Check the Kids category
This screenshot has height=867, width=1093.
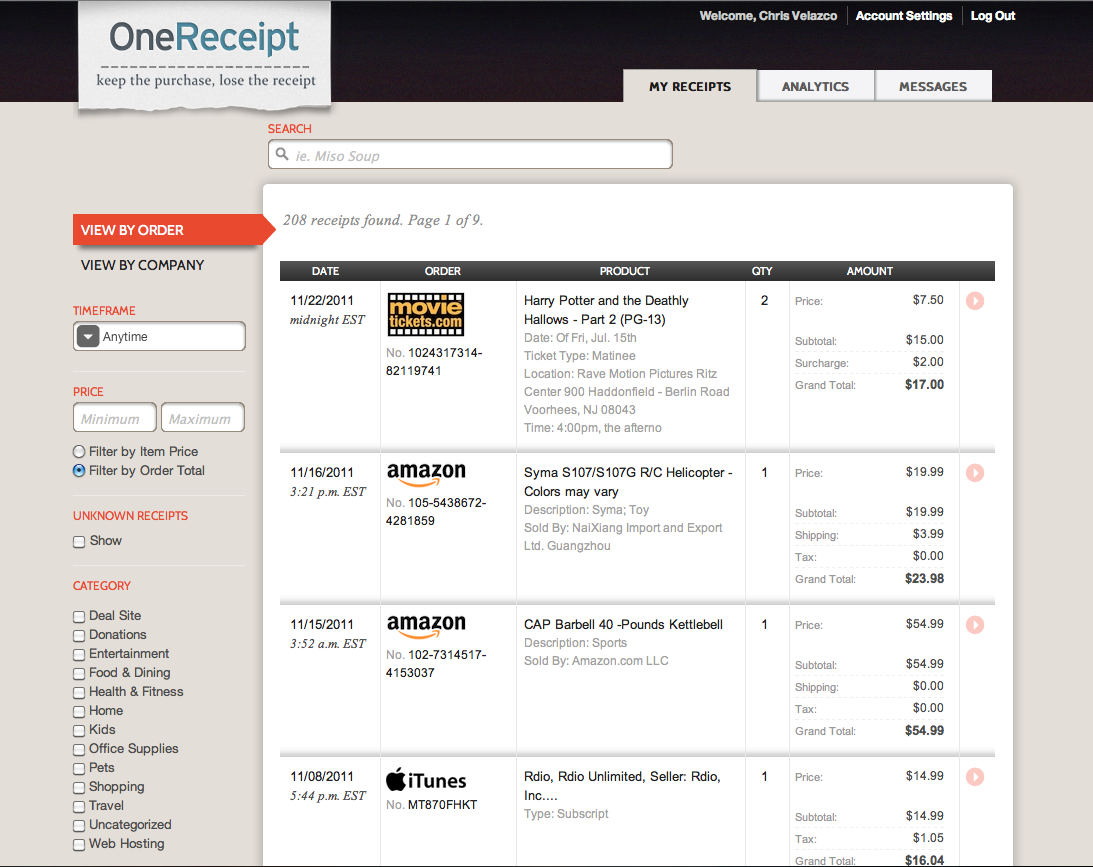[79, 730]
